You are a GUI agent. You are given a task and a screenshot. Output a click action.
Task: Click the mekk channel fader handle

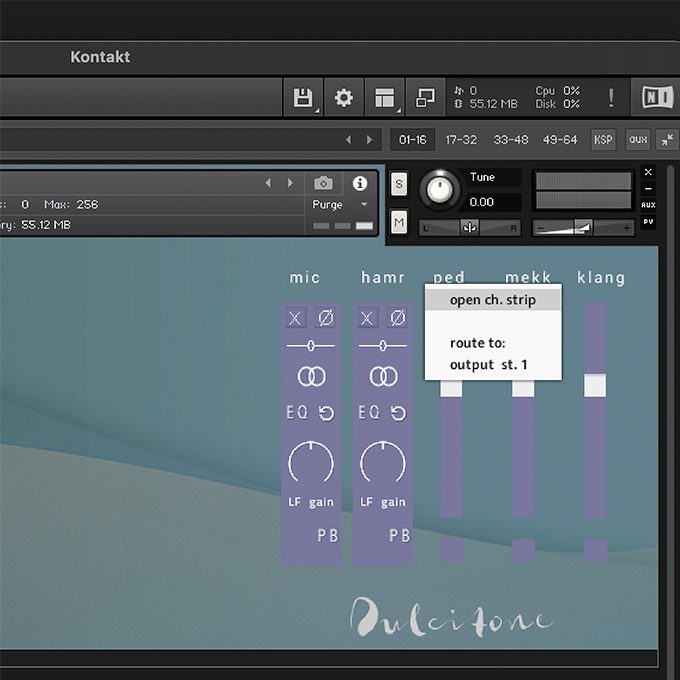(523, 389)
